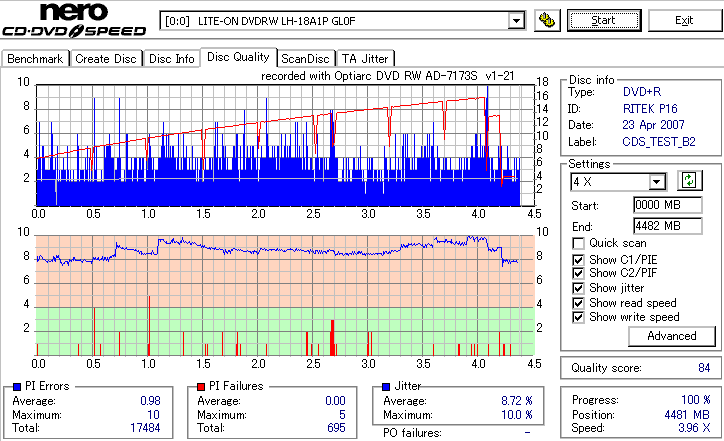This screenshot has height=441, width=724.
Task: Click the Start button
Action: click(x=604, y=20)
